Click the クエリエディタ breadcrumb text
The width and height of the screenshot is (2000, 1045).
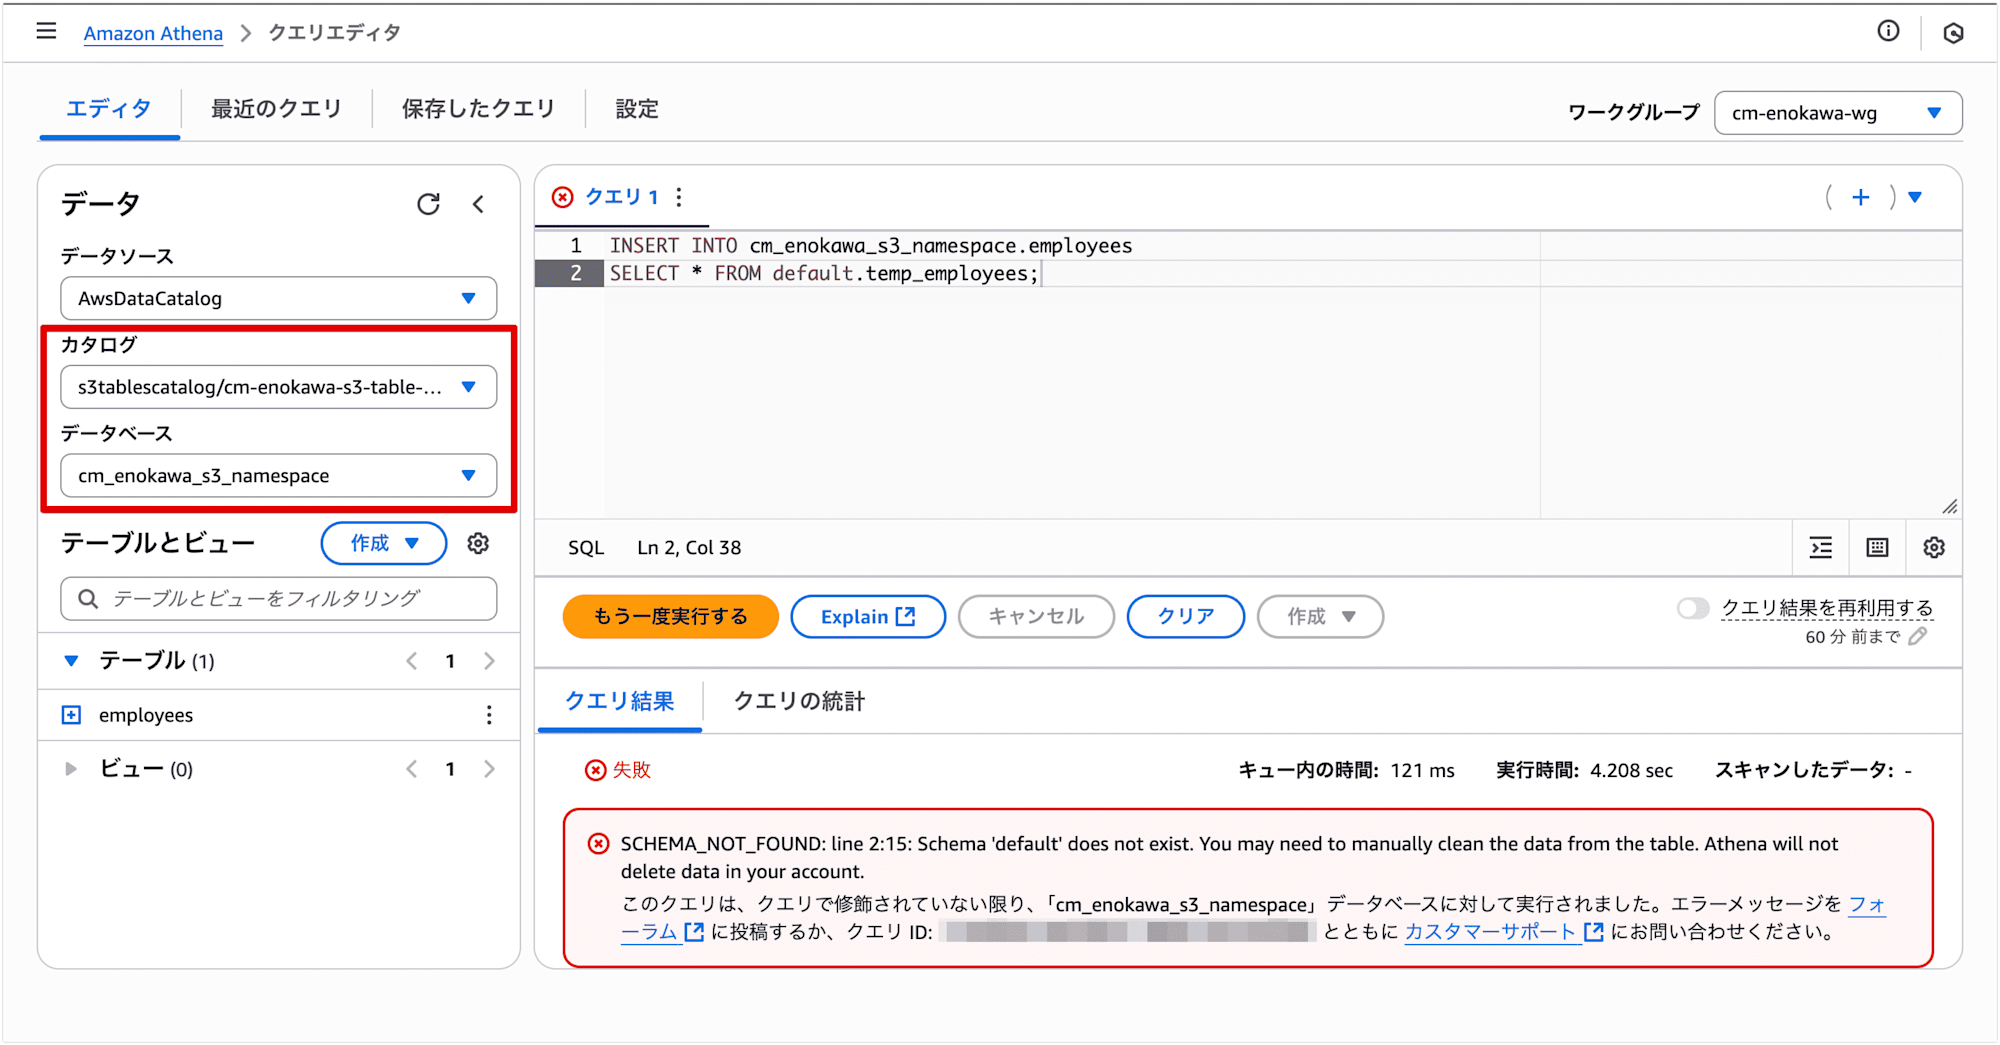pyautogui.click(x=335, y=33)
